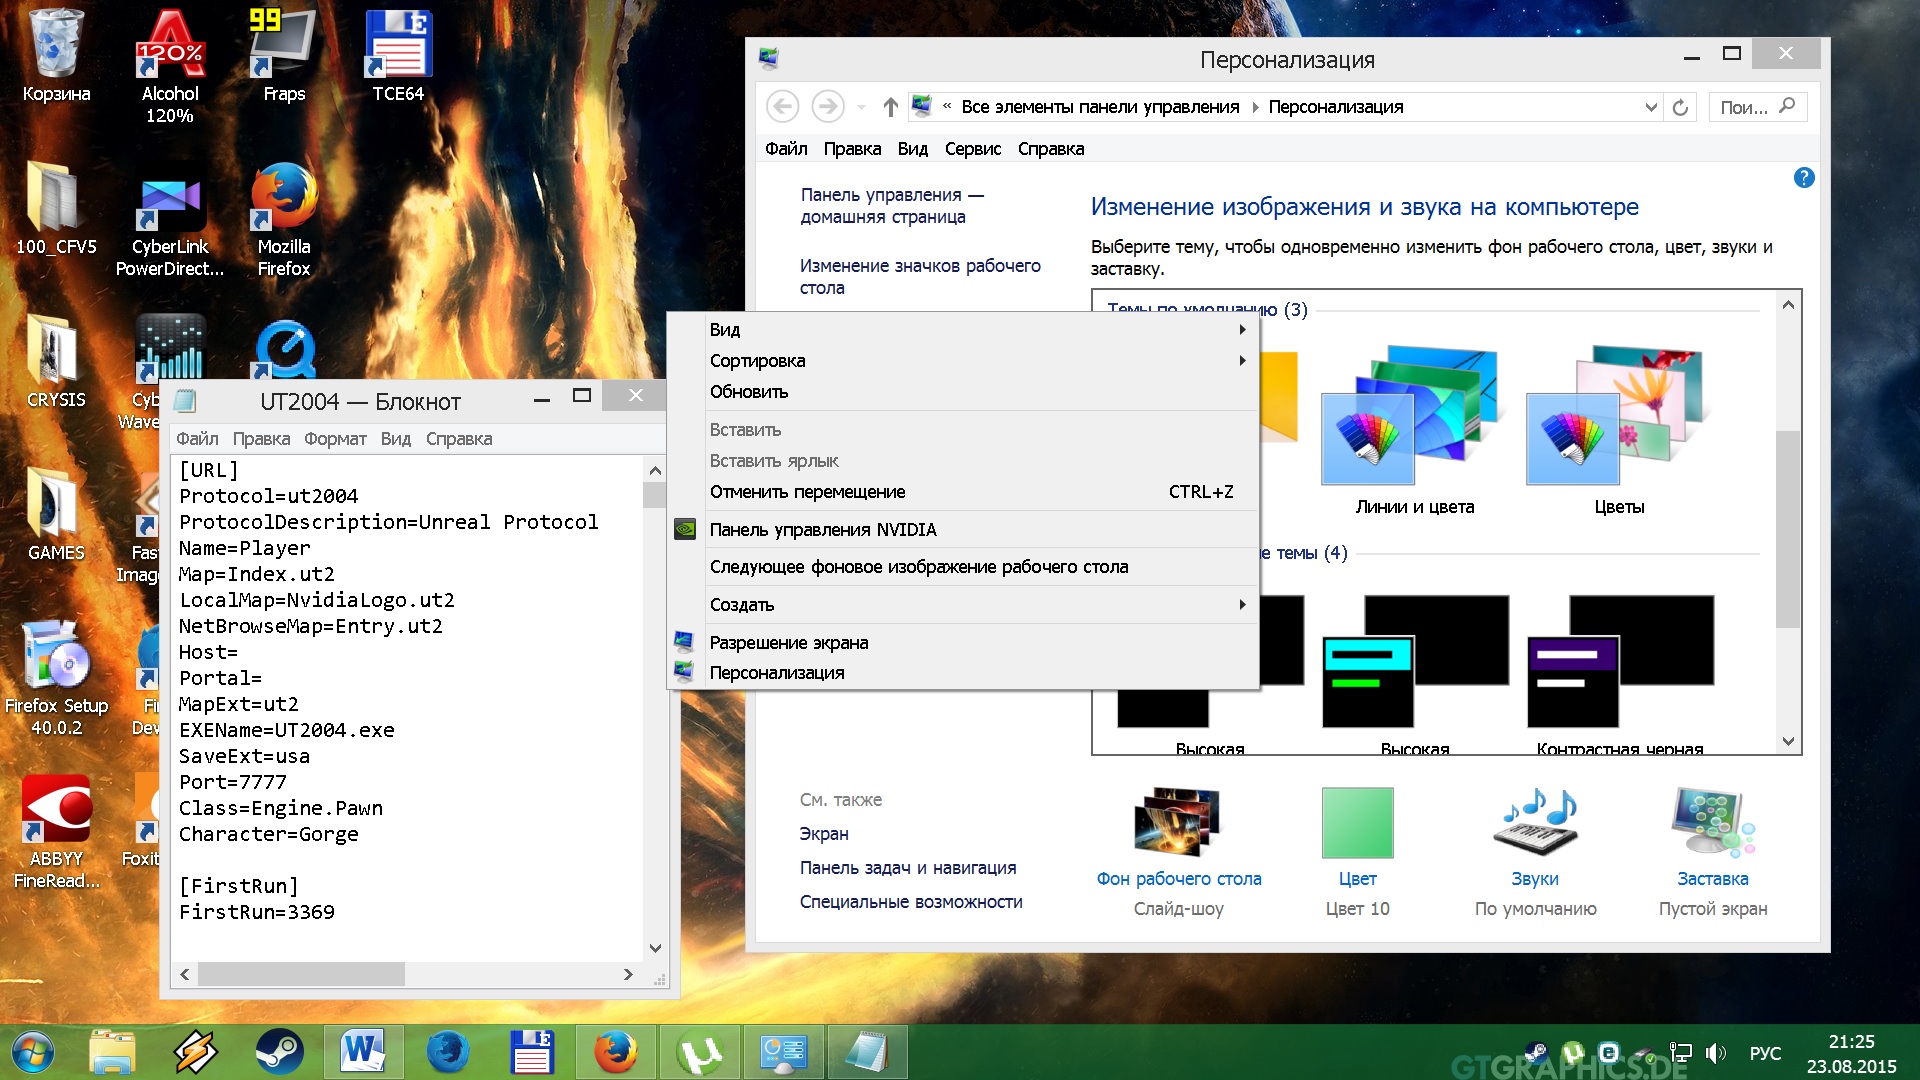Click the green Цвет color swatch
The image size is (1920, 1080).
point(1357,823)
